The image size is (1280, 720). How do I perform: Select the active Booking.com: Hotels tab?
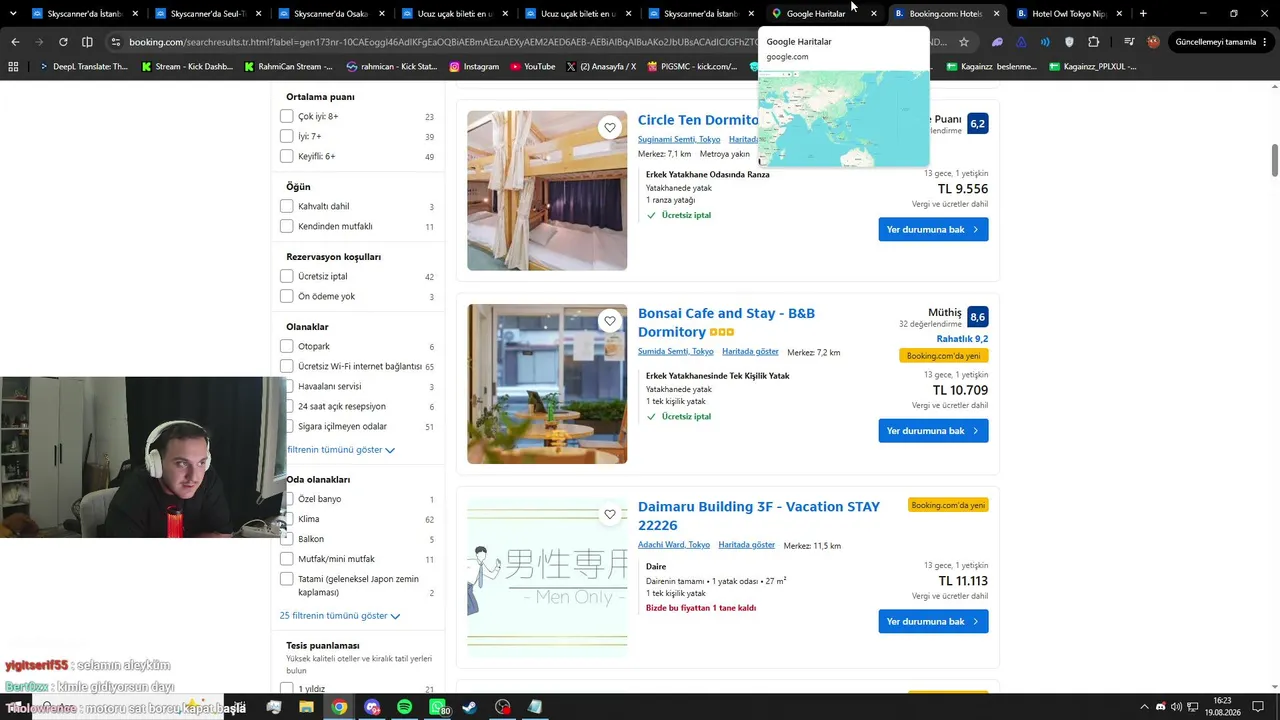click(x=946, y=14)
